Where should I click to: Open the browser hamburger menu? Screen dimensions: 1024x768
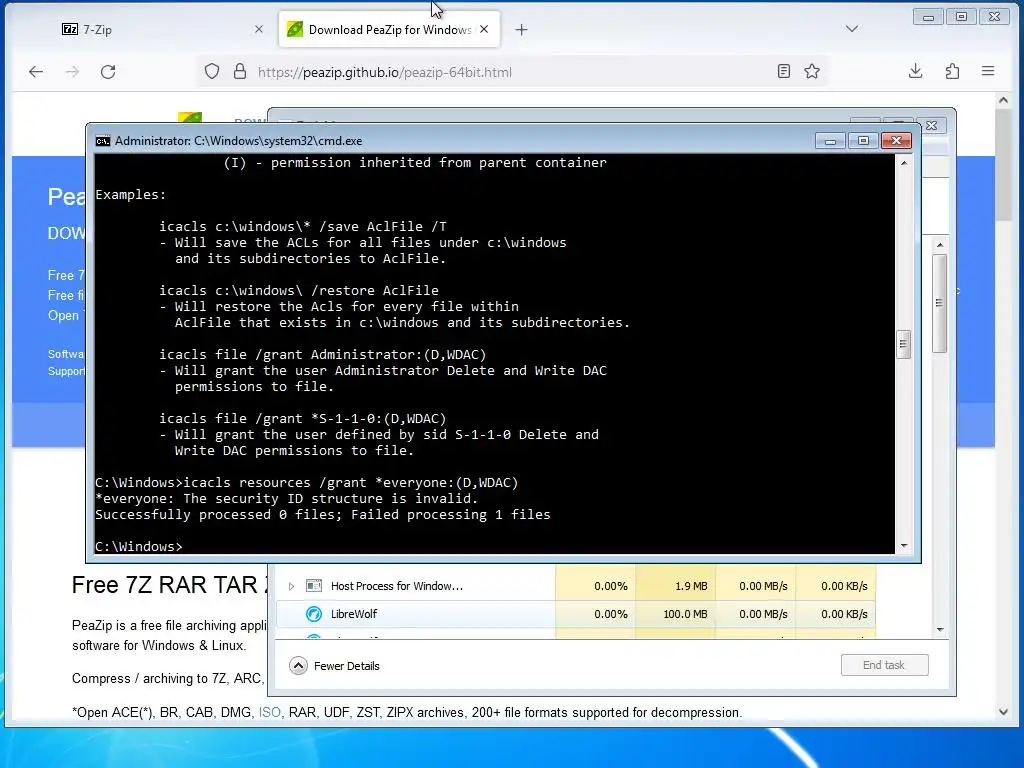click(988, 71)
